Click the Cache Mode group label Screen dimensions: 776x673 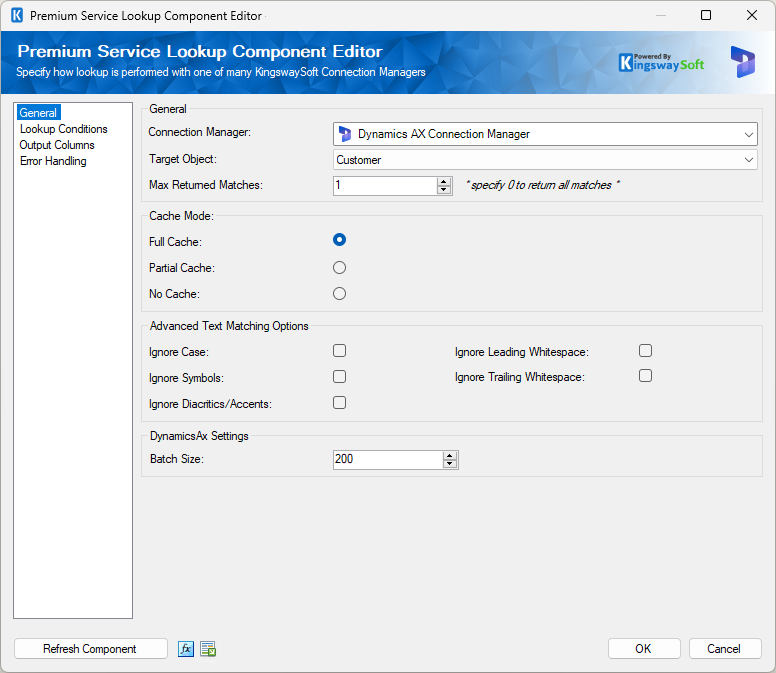(182, 216)
